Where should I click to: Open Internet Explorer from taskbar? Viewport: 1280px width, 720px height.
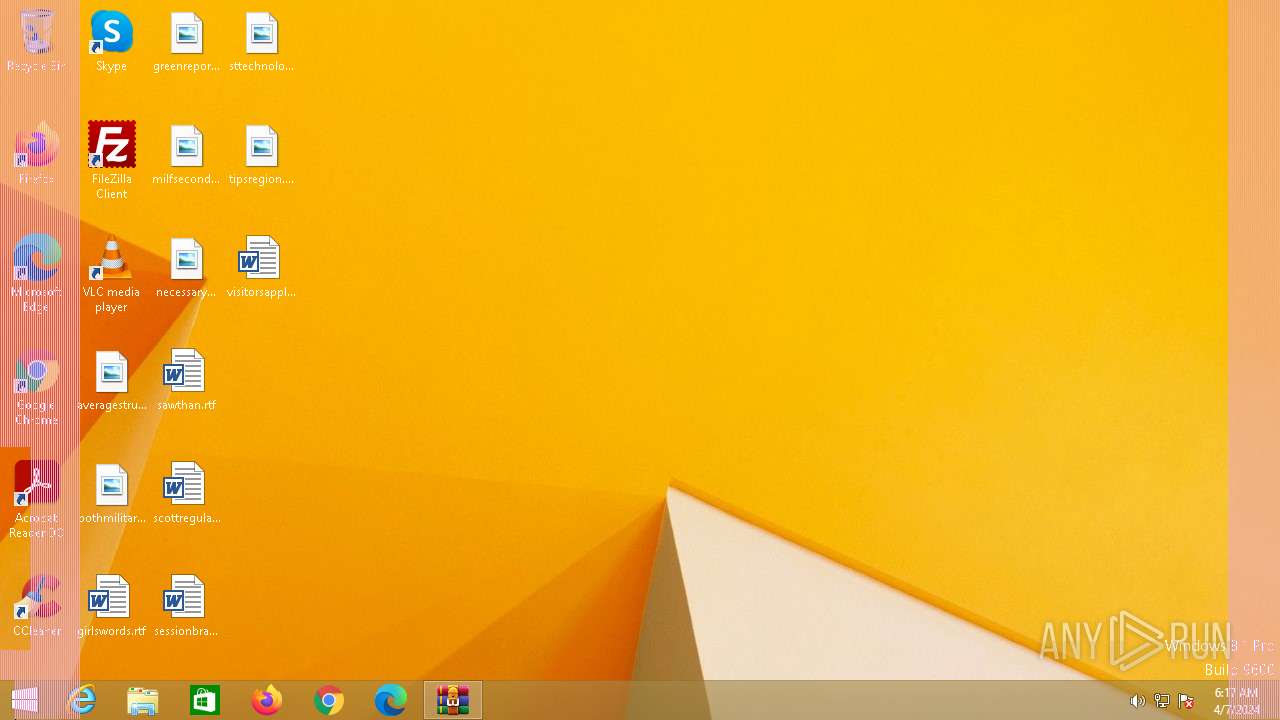tap(81, 700)
